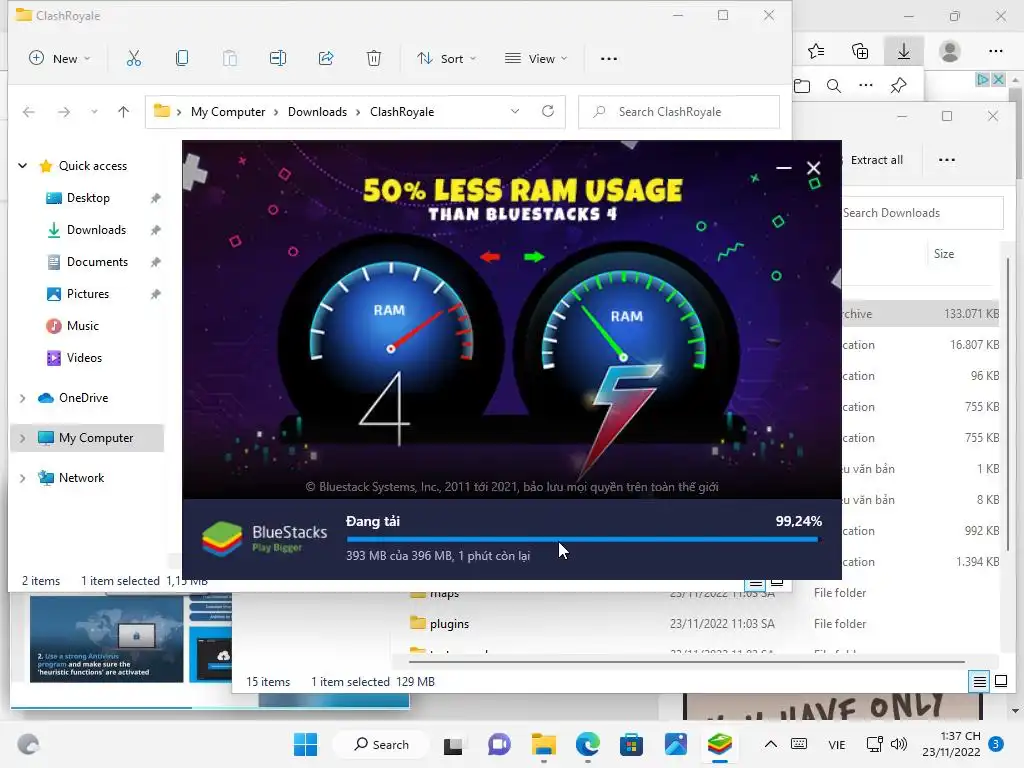The width and height of the screenshot is (1024, 768).
Task: Click the Delete trash icon in Explorer toolbar
Action: pyautogui.click(x=374, y=59)
